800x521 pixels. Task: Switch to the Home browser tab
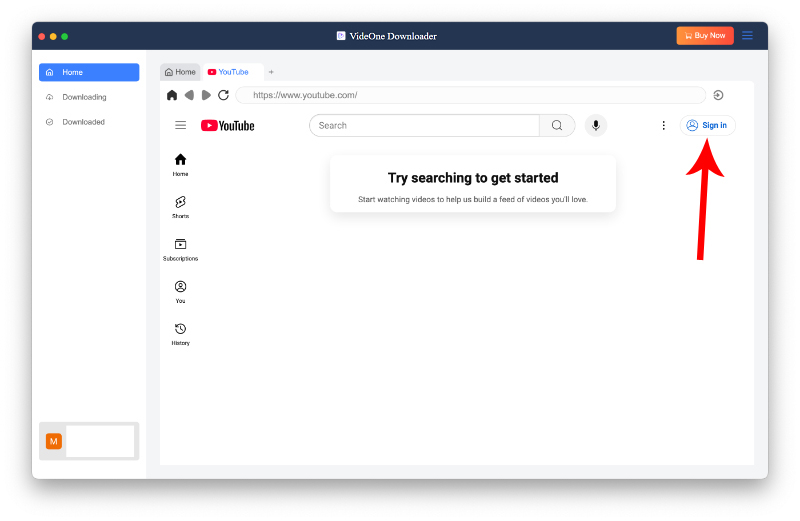pos(180,72)
